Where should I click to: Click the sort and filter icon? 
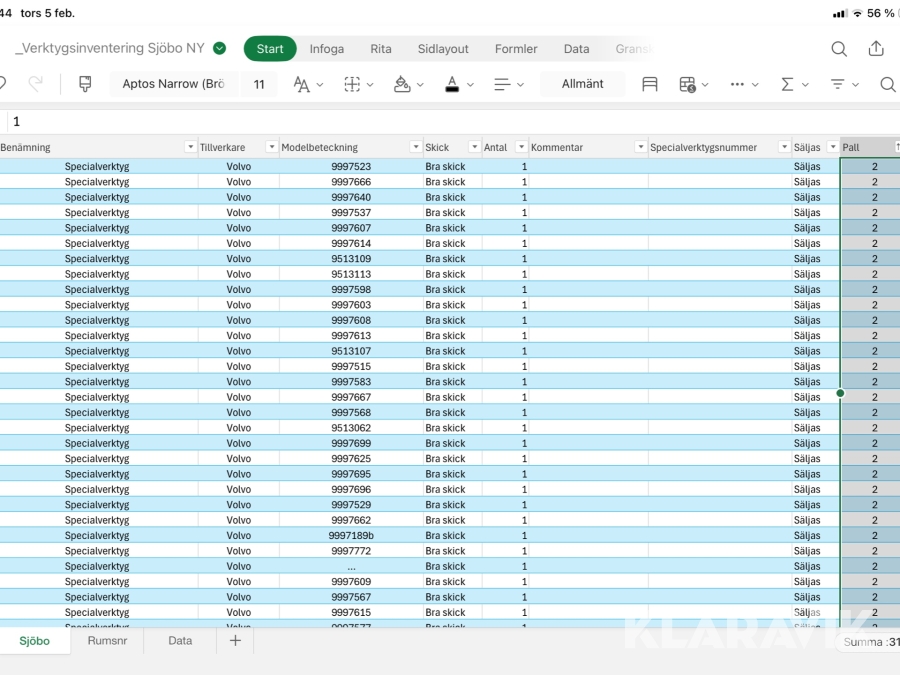(839, 84)
